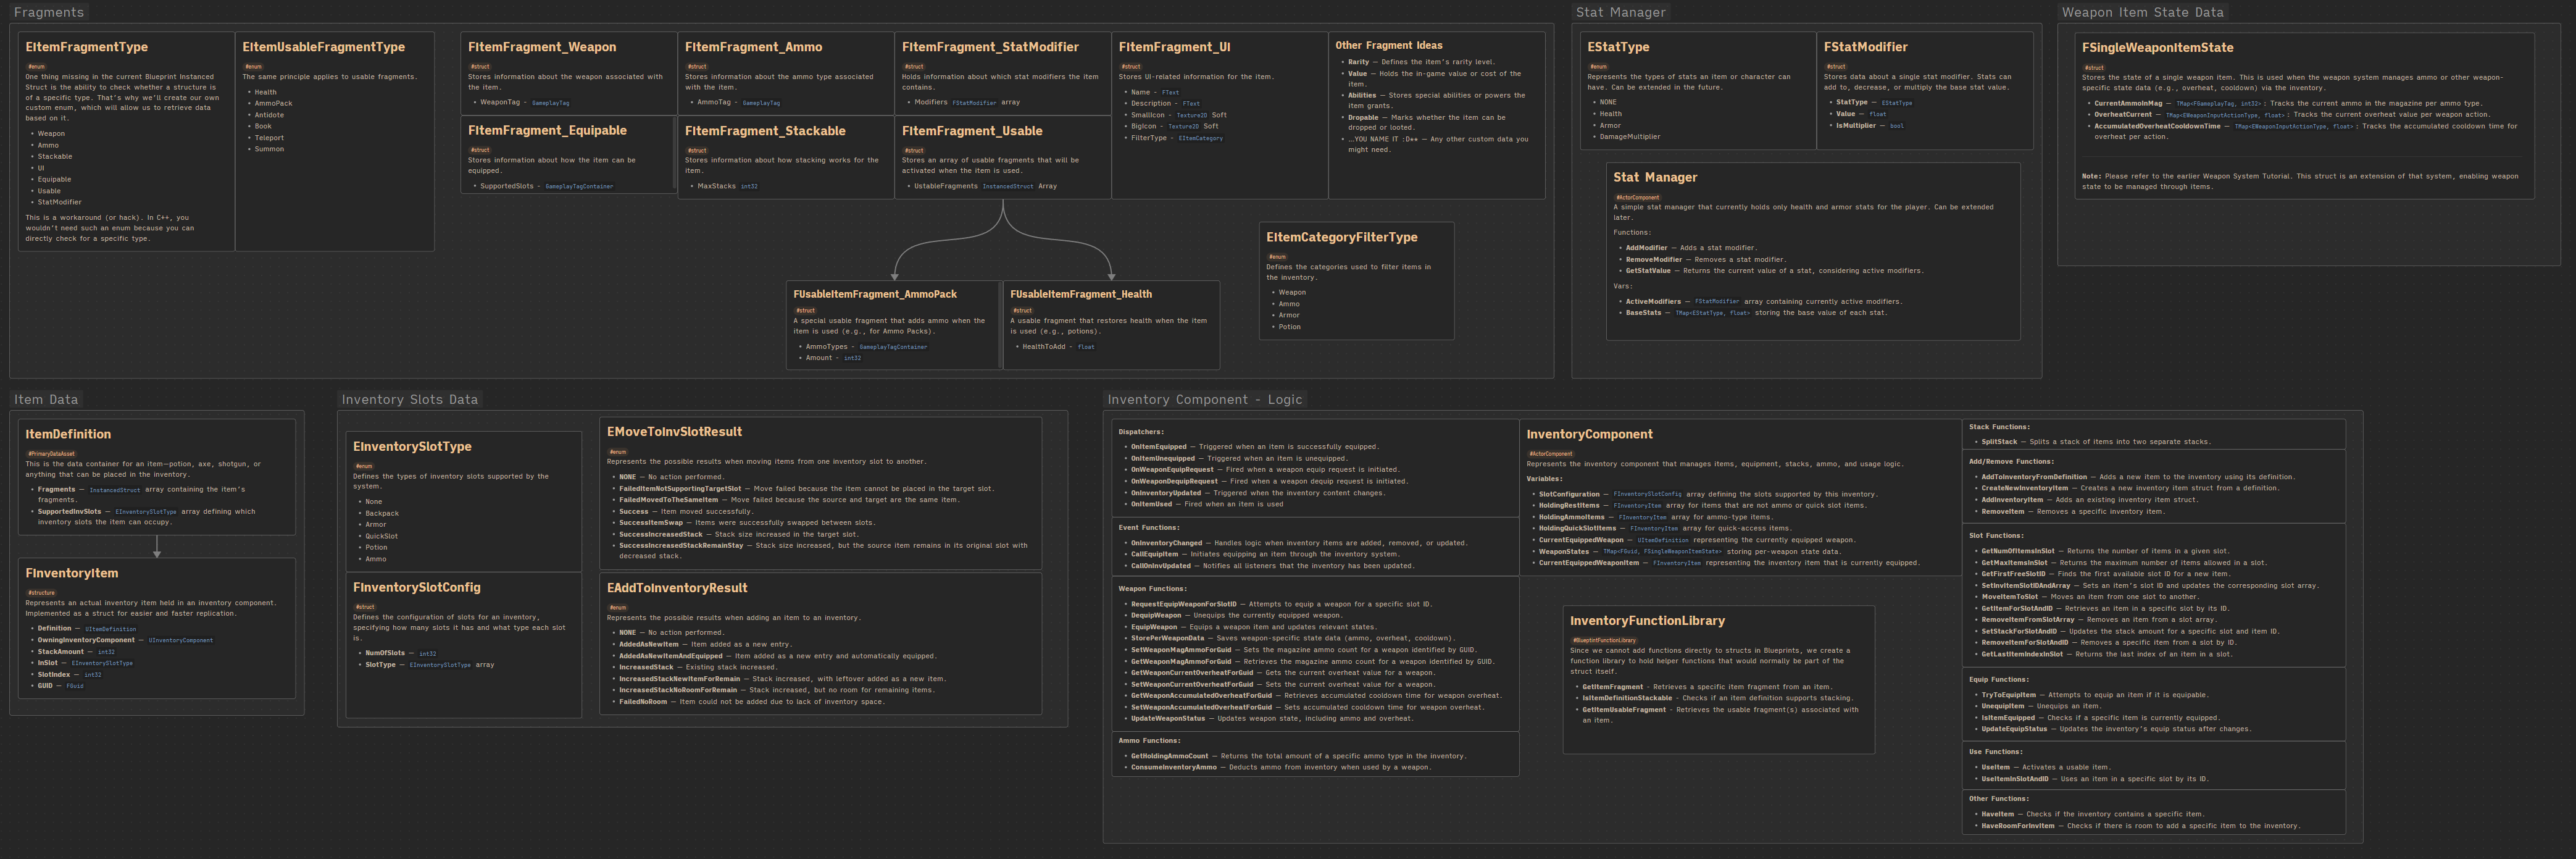Select the Item Data group label
This screenshot has height=859, width=2576.
(46, 399)
